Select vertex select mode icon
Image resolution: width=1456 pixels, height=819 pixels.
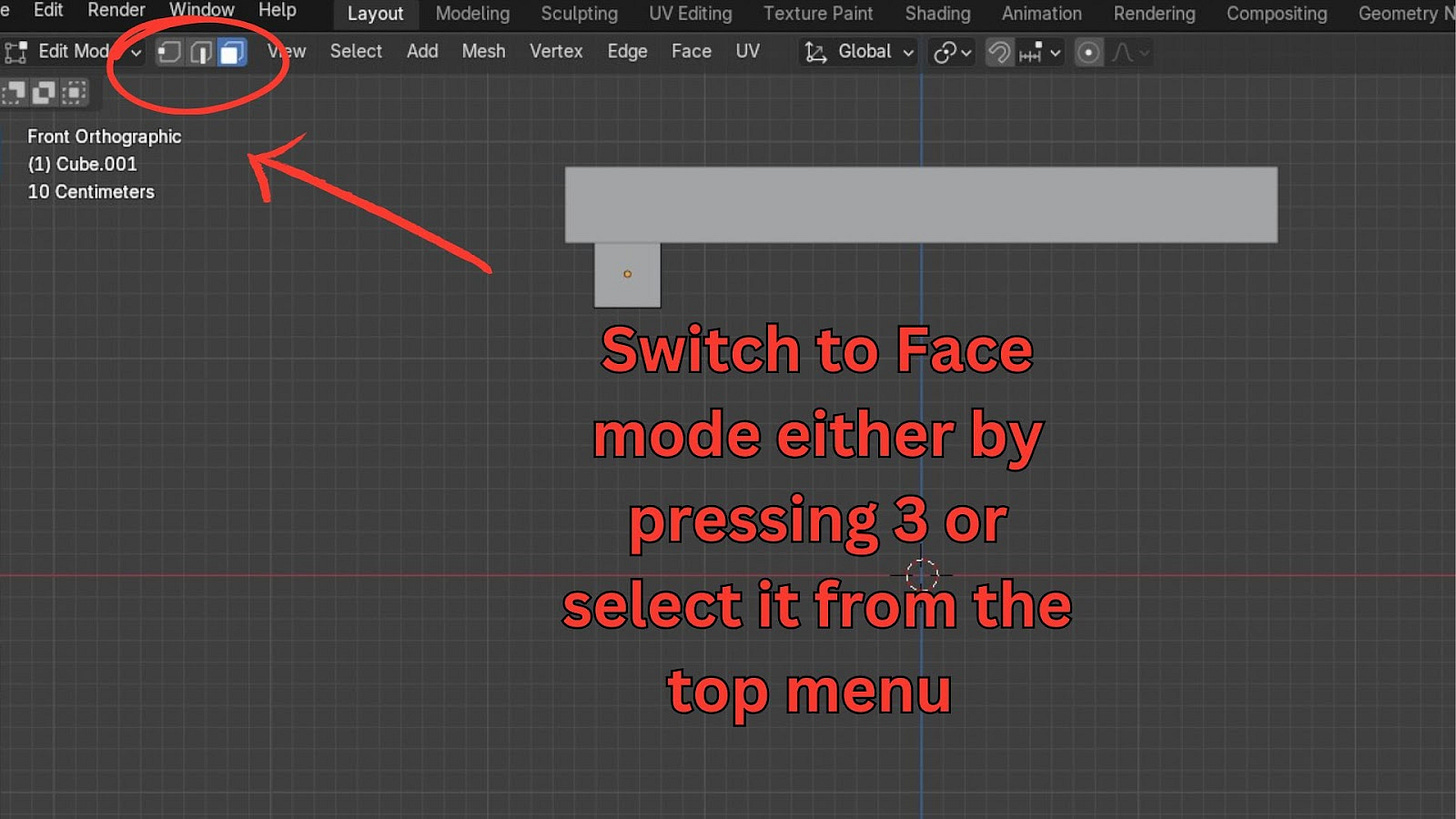(170, 52)
